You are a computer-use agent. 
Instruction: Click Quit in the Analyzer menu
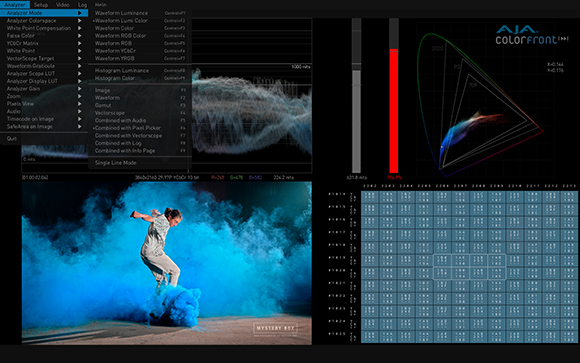(12, 139)
